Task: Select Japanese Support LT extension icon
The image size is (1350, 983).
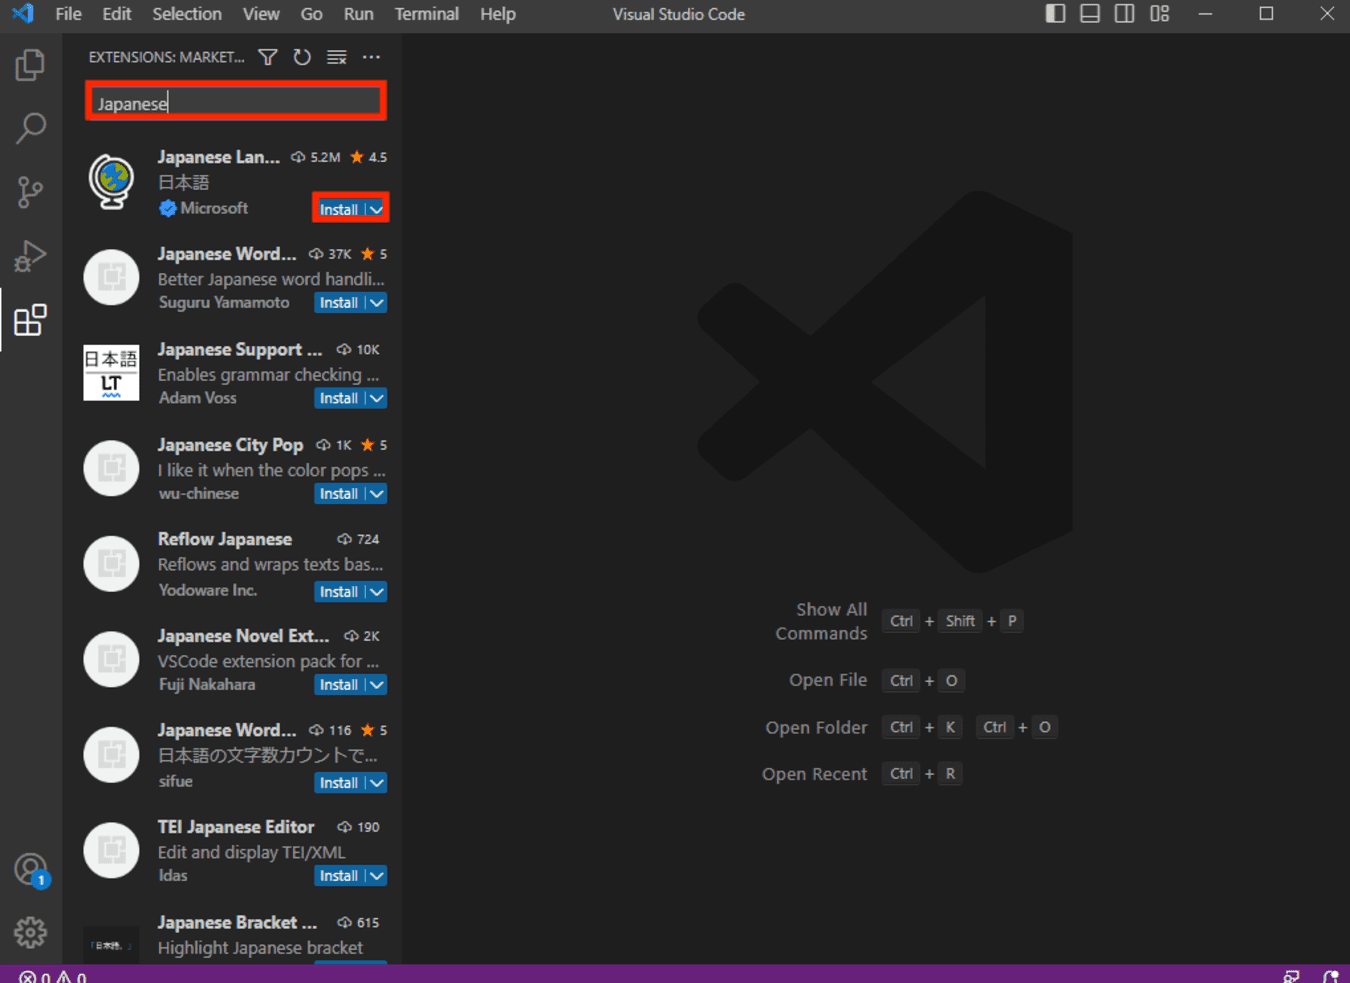Action: [111, 372]
